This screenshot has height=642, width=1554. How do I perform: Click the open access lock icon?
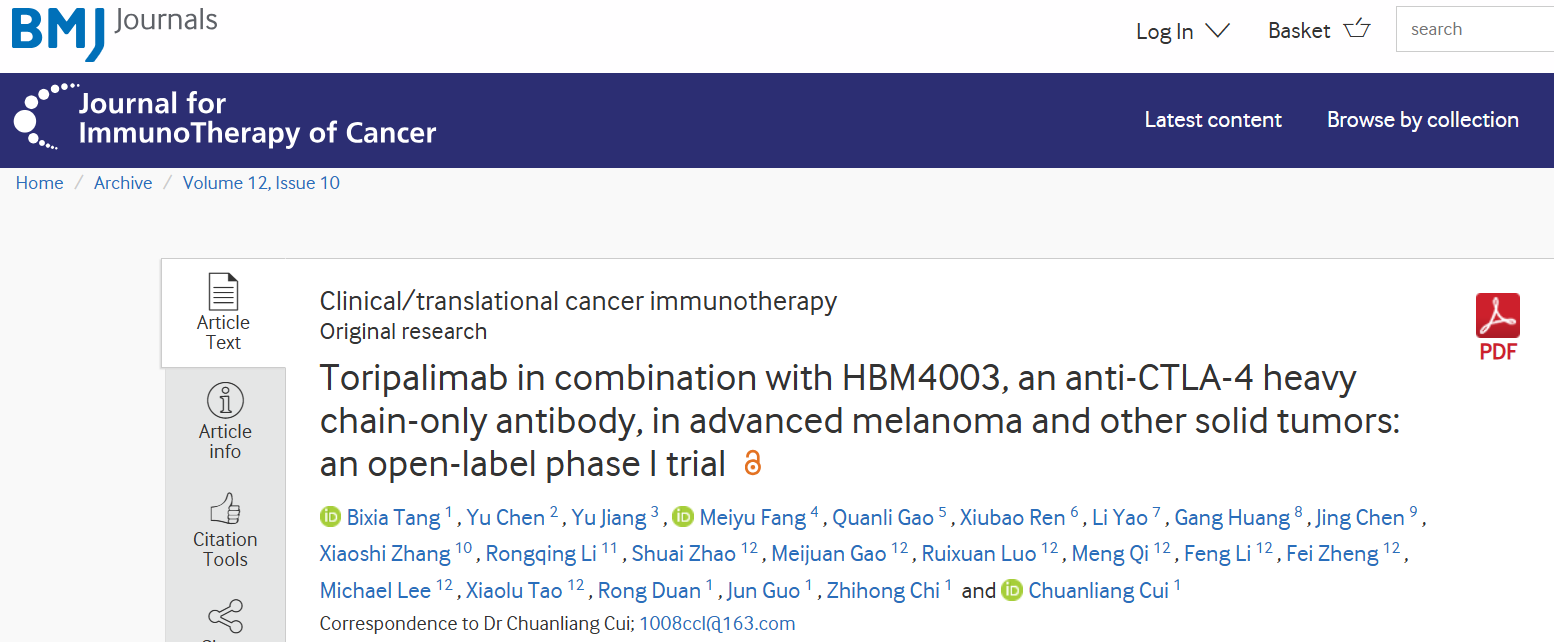pyautogui.click(x=752, y=463)
